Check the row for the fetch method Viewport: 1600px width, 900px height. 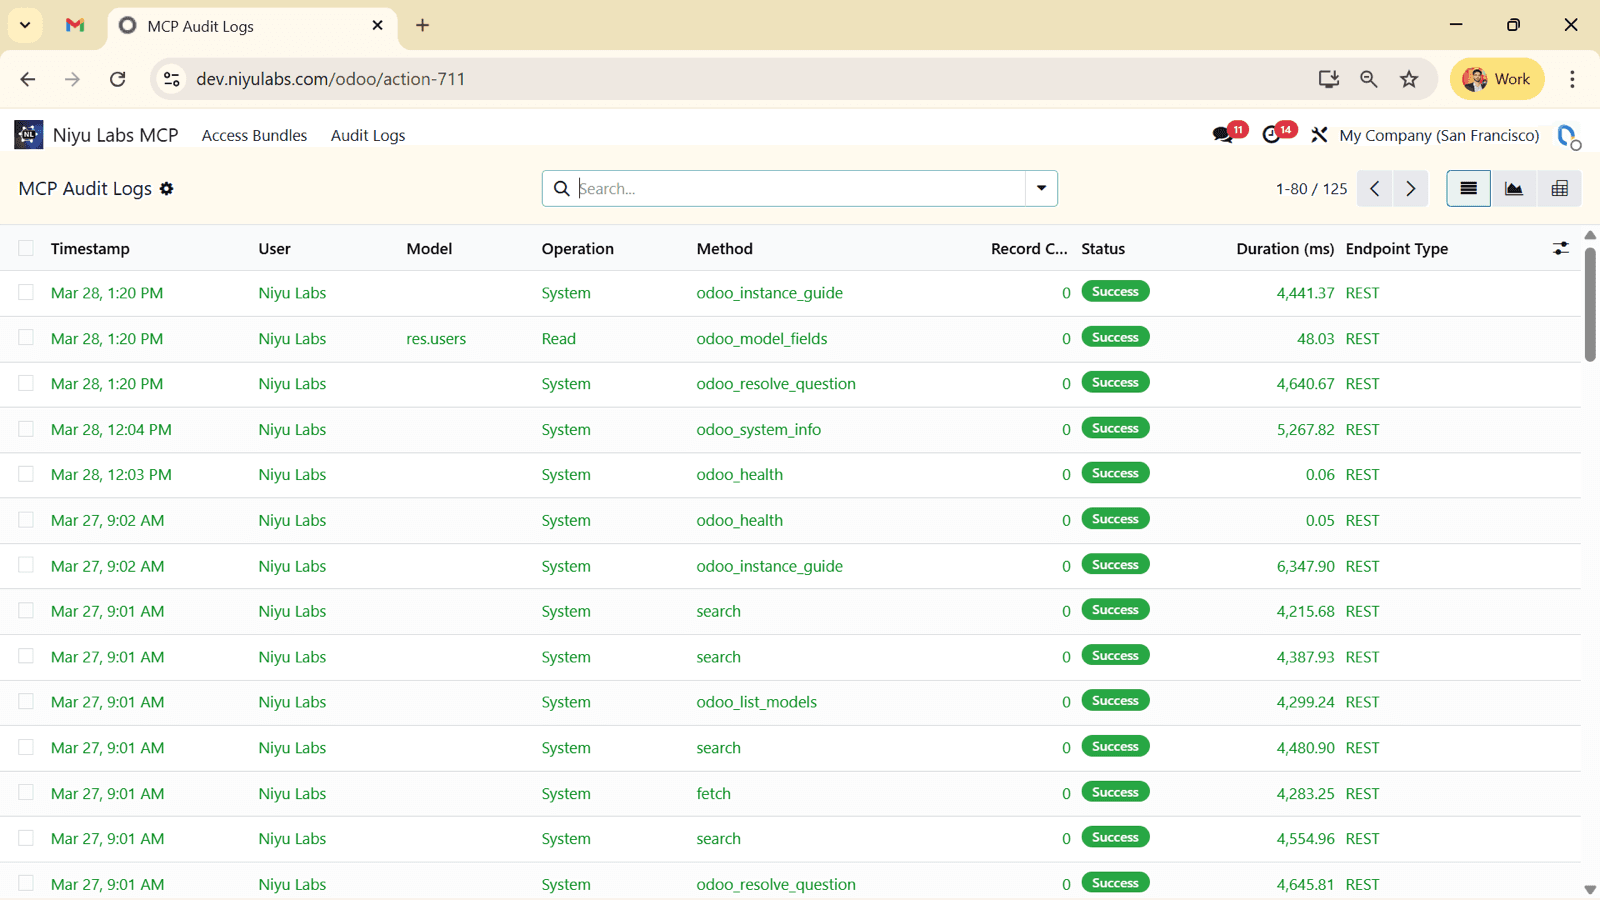point(26,793)
